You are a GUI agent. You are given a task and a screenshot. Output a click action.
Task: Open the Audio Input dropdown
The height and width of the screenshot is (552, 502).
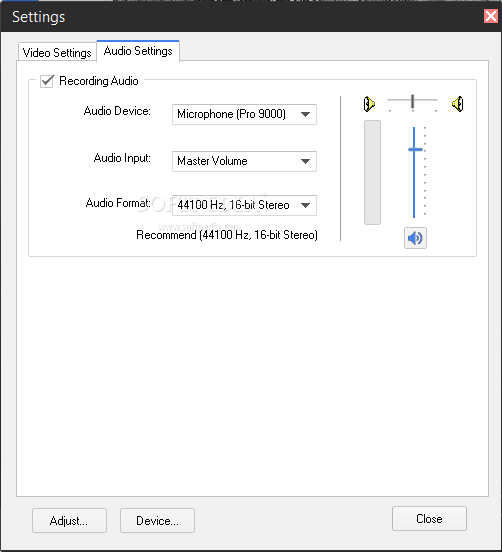click(244, 162)
